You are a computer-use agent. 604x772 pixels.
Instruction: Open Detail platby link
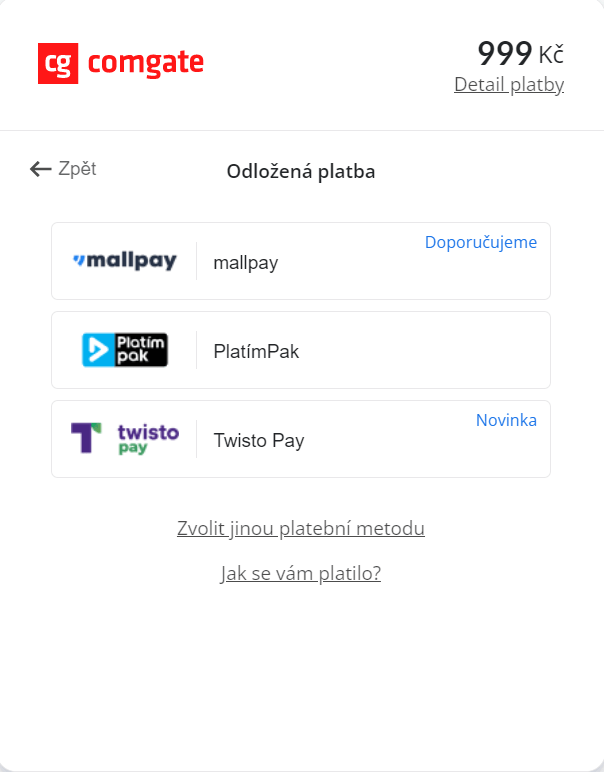click(x=508, y=85)
